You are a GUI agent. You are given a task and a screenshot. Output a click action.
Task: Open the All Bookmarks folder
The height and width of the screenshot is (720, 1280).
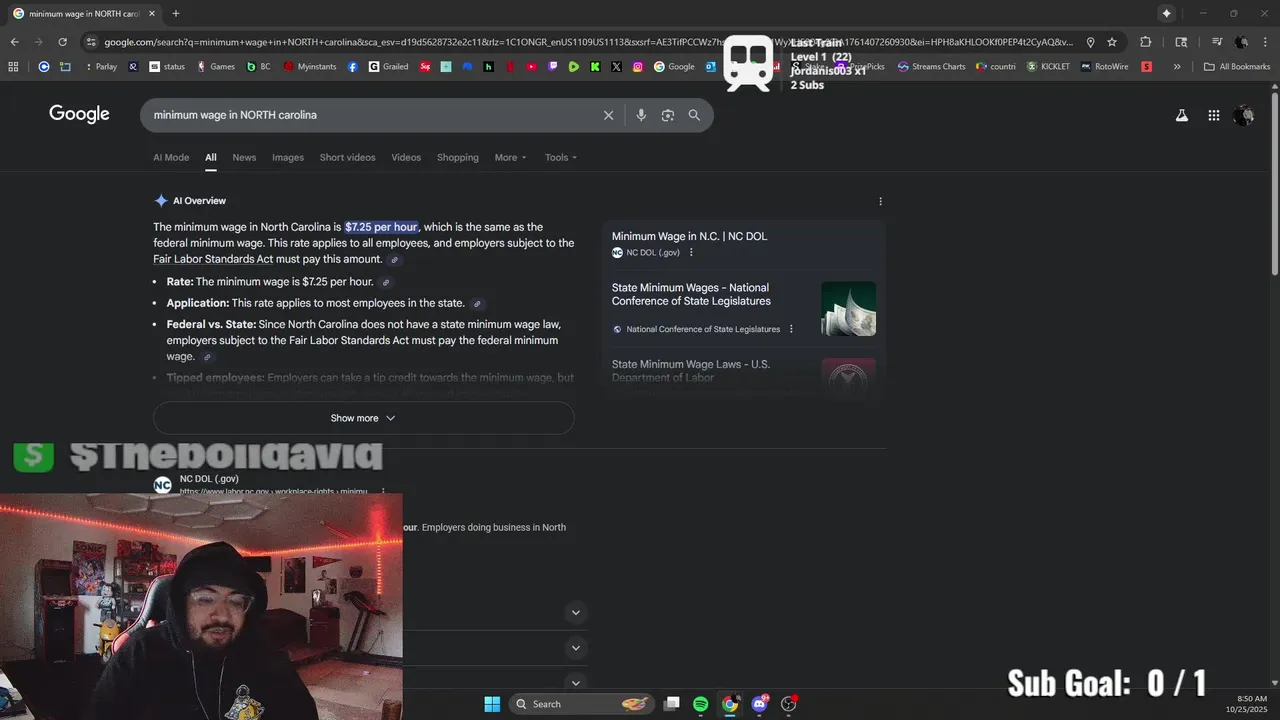tap(1237, 67)
